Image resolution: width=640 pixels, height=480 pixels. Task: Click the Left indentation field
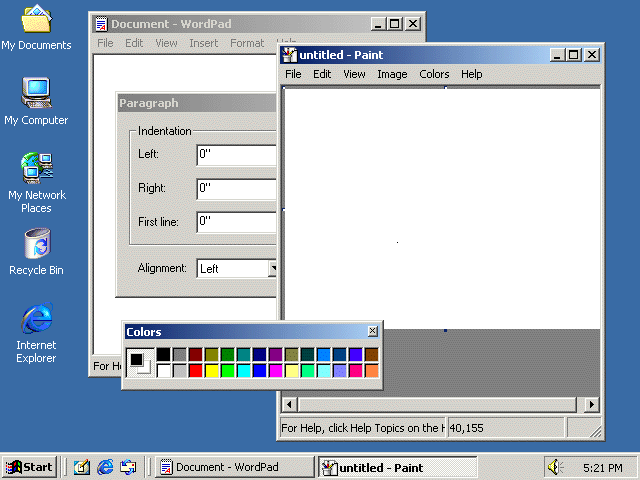click(x=237, y=155)
